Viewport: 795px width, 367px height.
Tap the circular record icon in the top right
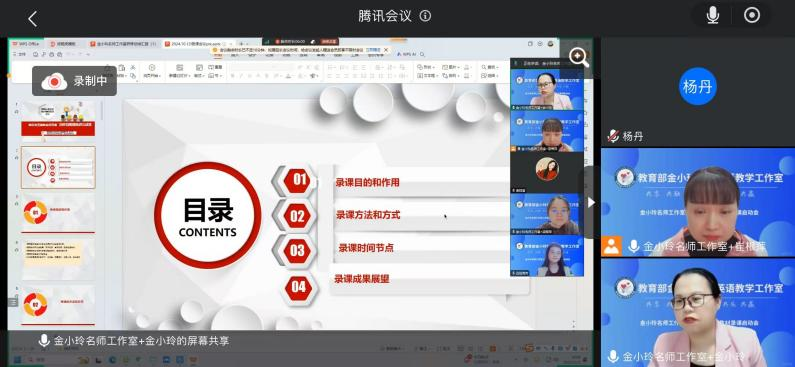[x=752, y=16]
